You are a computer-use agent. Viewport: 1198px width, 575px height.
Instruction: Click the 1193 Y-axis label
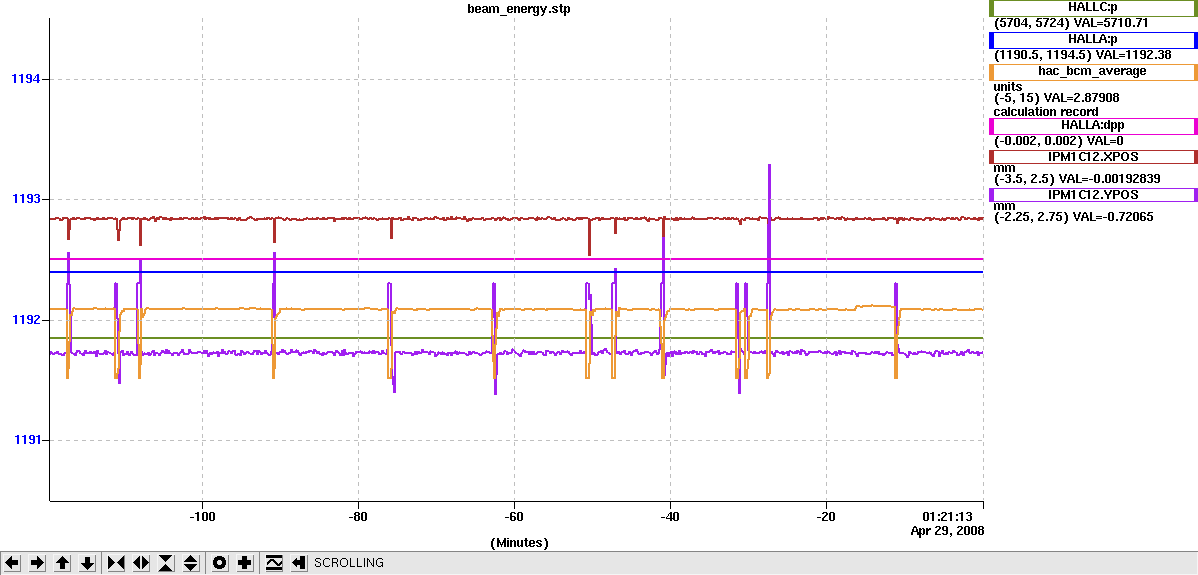(25, 199)
